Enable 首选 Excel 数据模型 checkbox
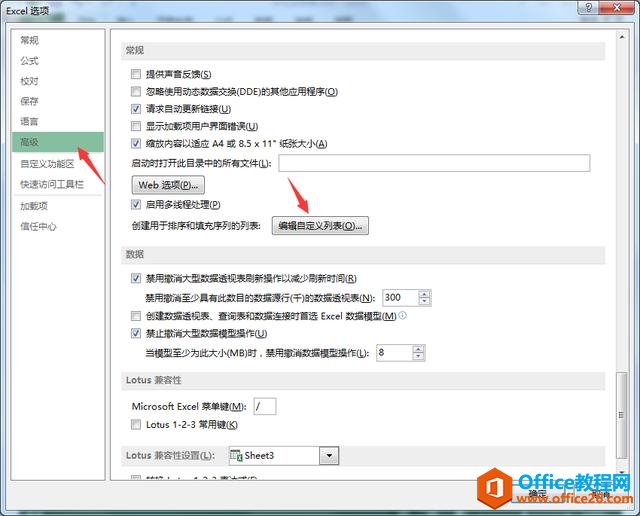Image resolution: width=640 pixels, height=516 pixels. [136, 316]
